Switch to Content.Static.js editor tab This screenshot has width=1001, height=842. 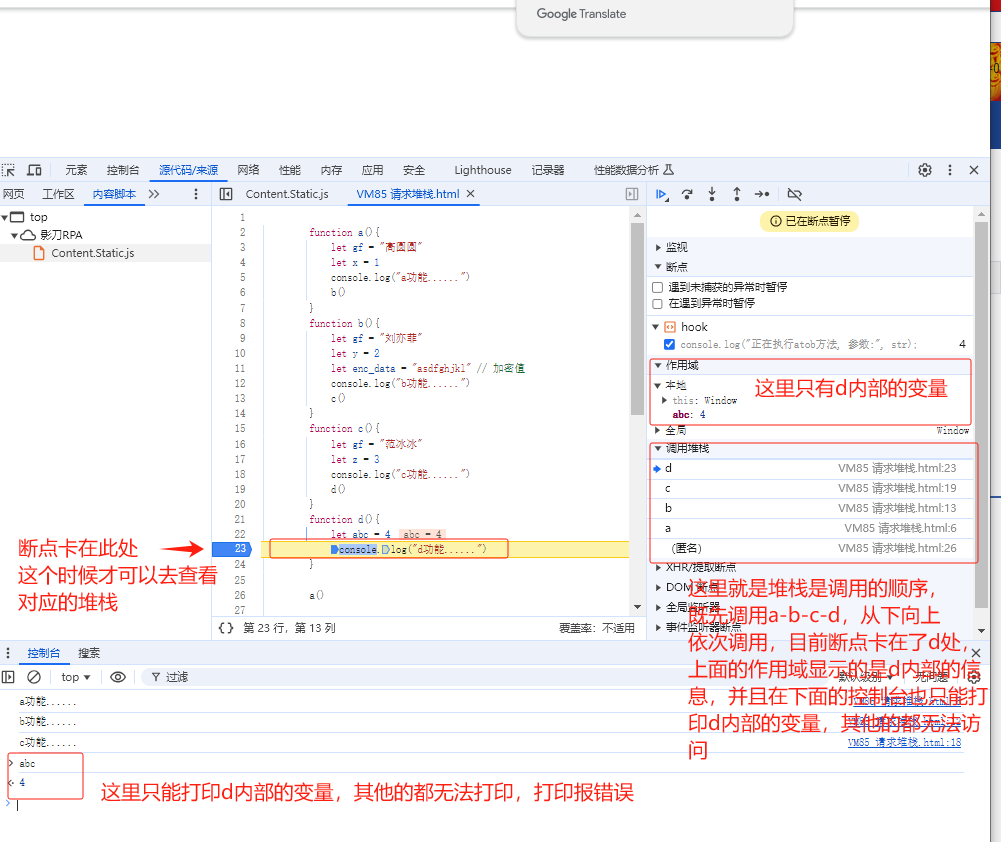(287, 194)
